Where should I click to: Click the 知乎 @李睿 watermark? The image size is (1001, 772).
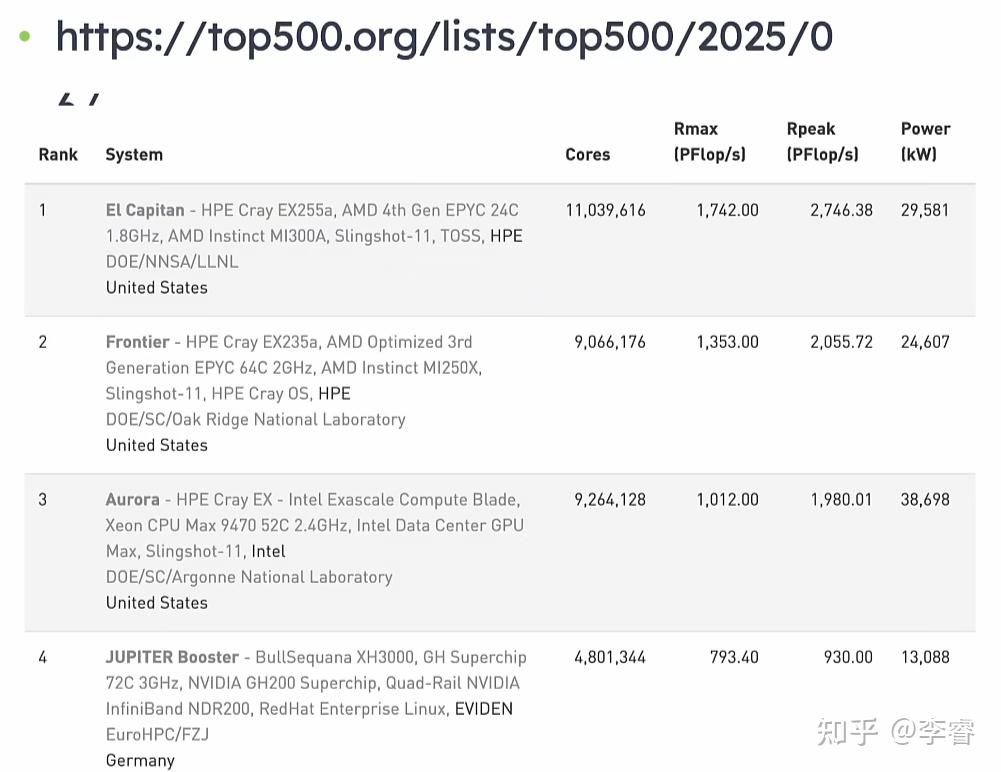[895, 732]
